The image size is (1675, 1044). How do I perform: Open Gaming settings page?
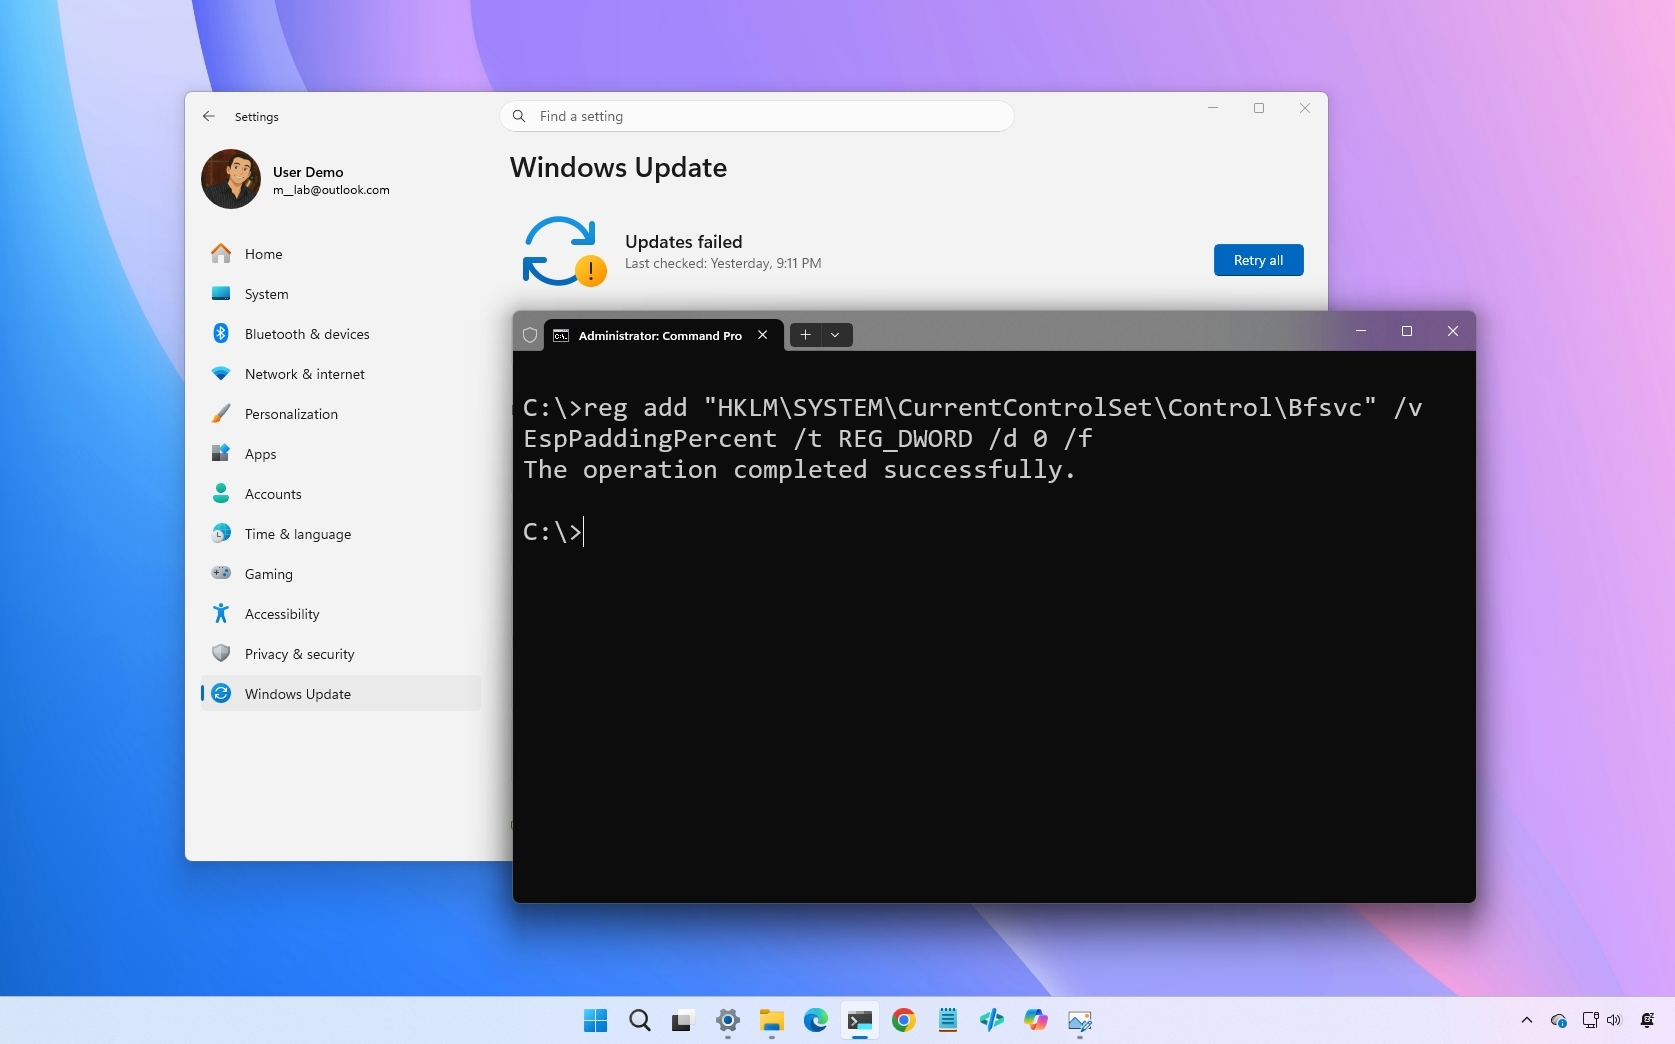(340, 574)
